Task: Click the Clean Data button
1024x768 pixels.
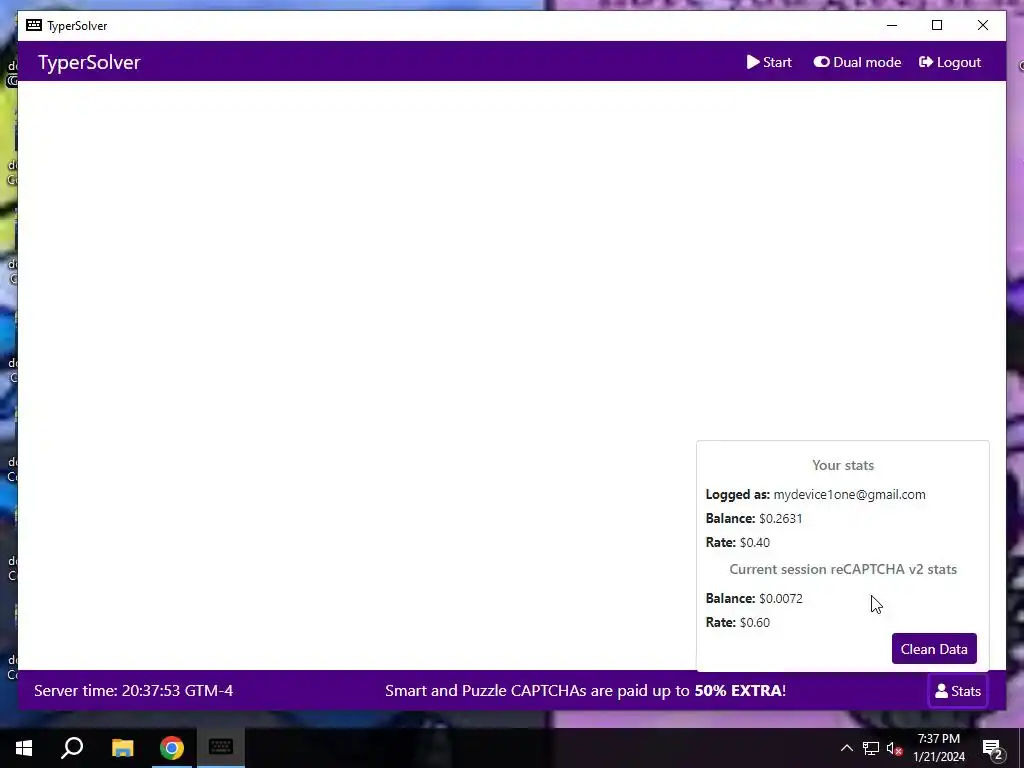Action: pyautogui.click(x=934, y=648)
